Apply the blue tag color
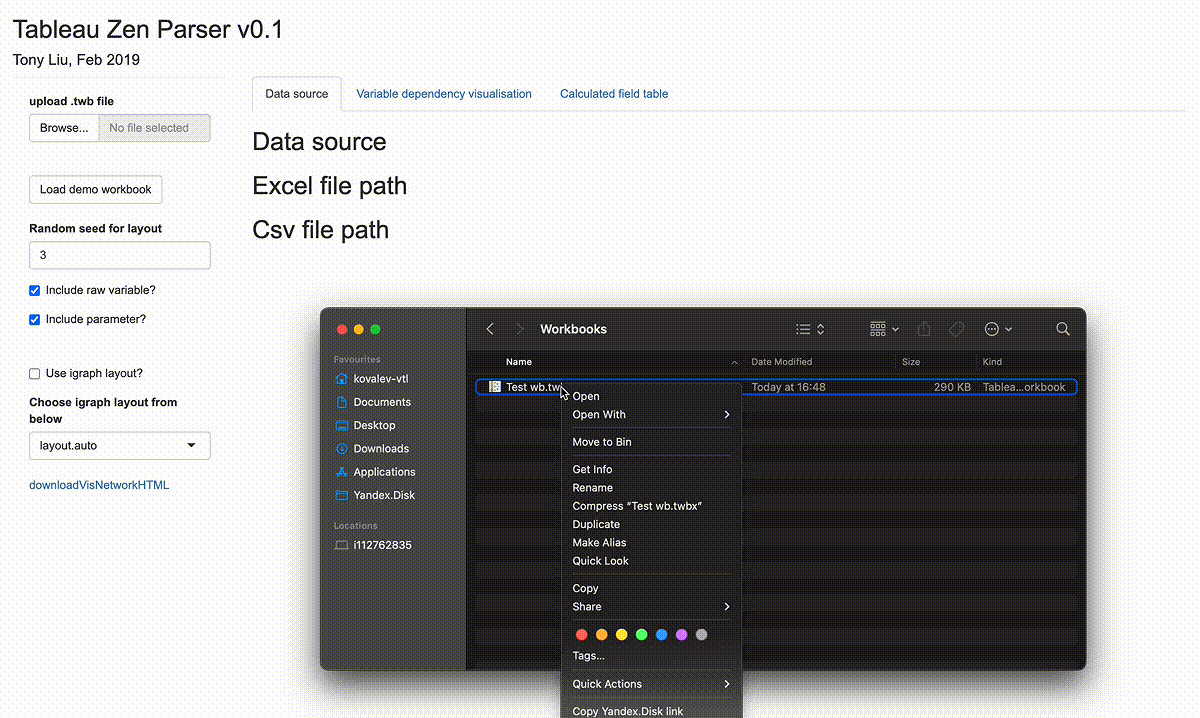 tap(662, 635)
